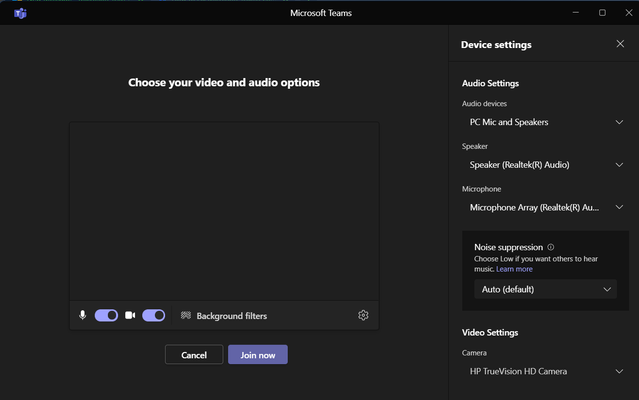Screen dimensions: 639x400
Task: Open device settings with the gear icon
Action: click(363, 315)
